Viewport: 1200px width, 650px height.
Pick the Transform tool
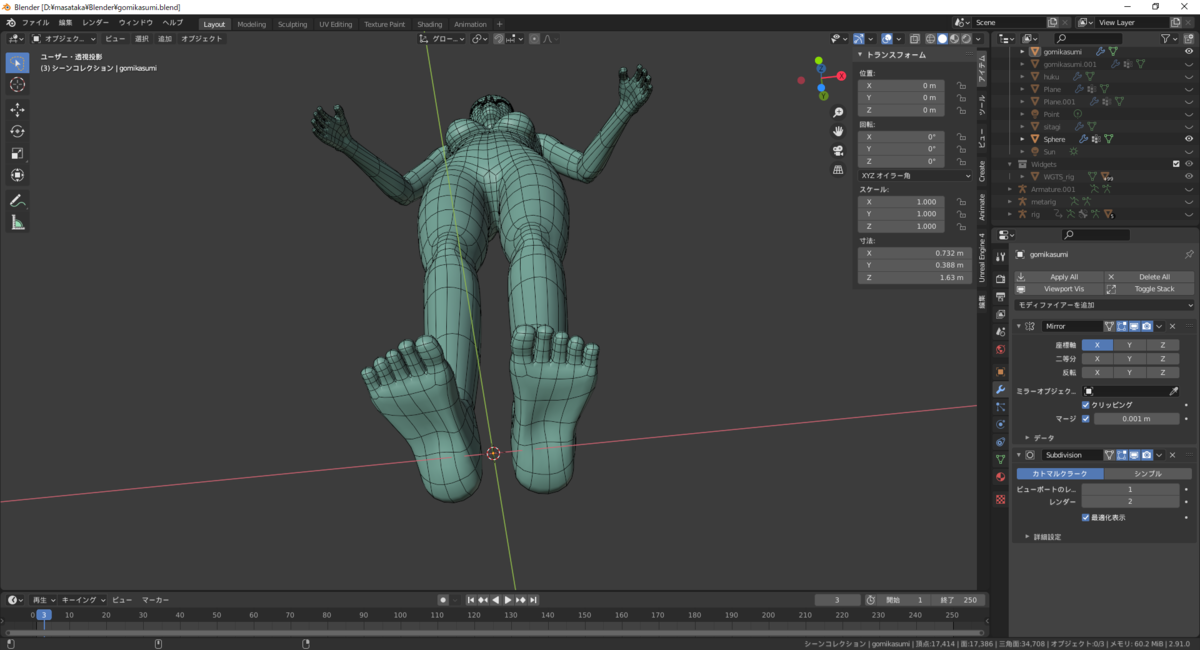tap(17, 175)
